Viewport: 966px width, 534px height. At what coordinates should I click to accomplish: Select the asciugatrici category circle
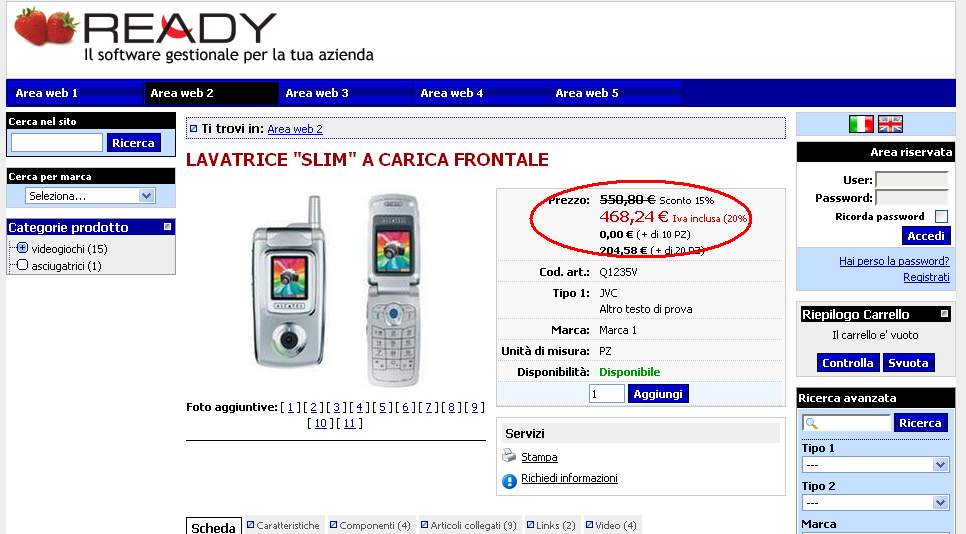point(22,265)
